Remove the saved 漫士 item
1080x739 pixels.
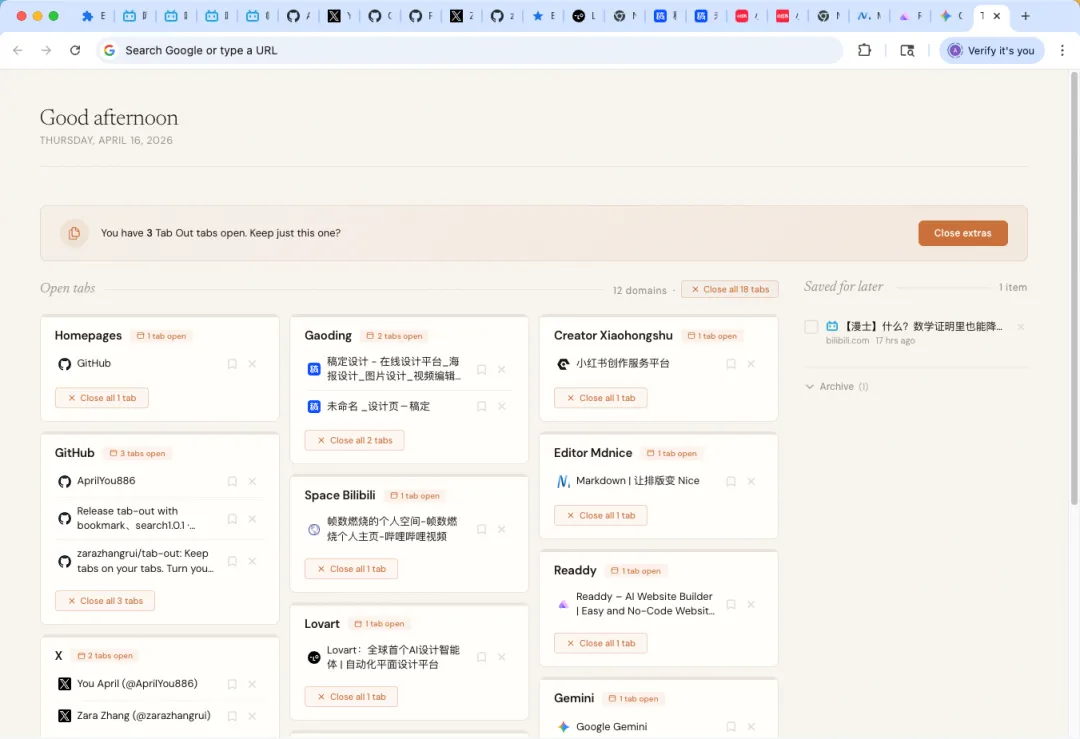click(x=1021, y=326)
